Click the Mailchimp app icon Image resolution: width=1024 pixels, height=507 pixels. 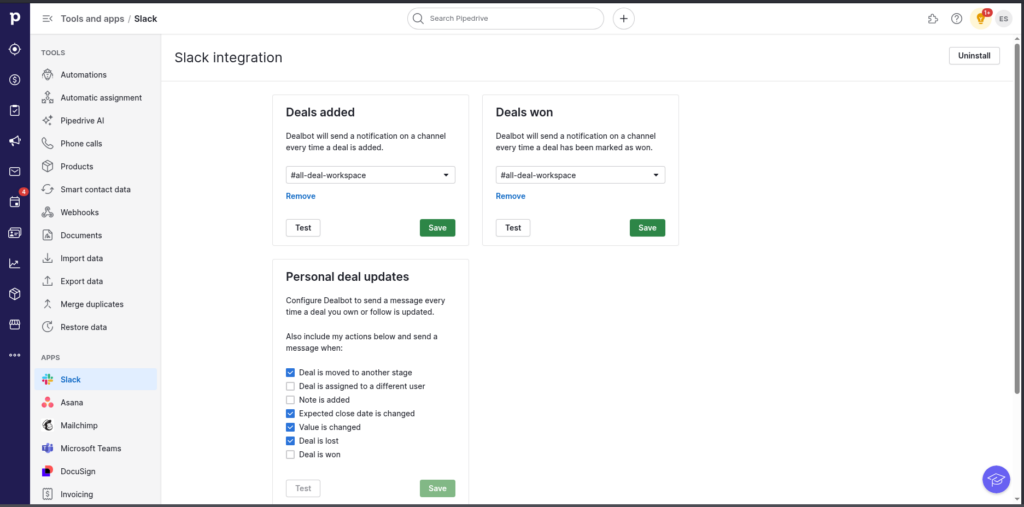coord(47,425)
